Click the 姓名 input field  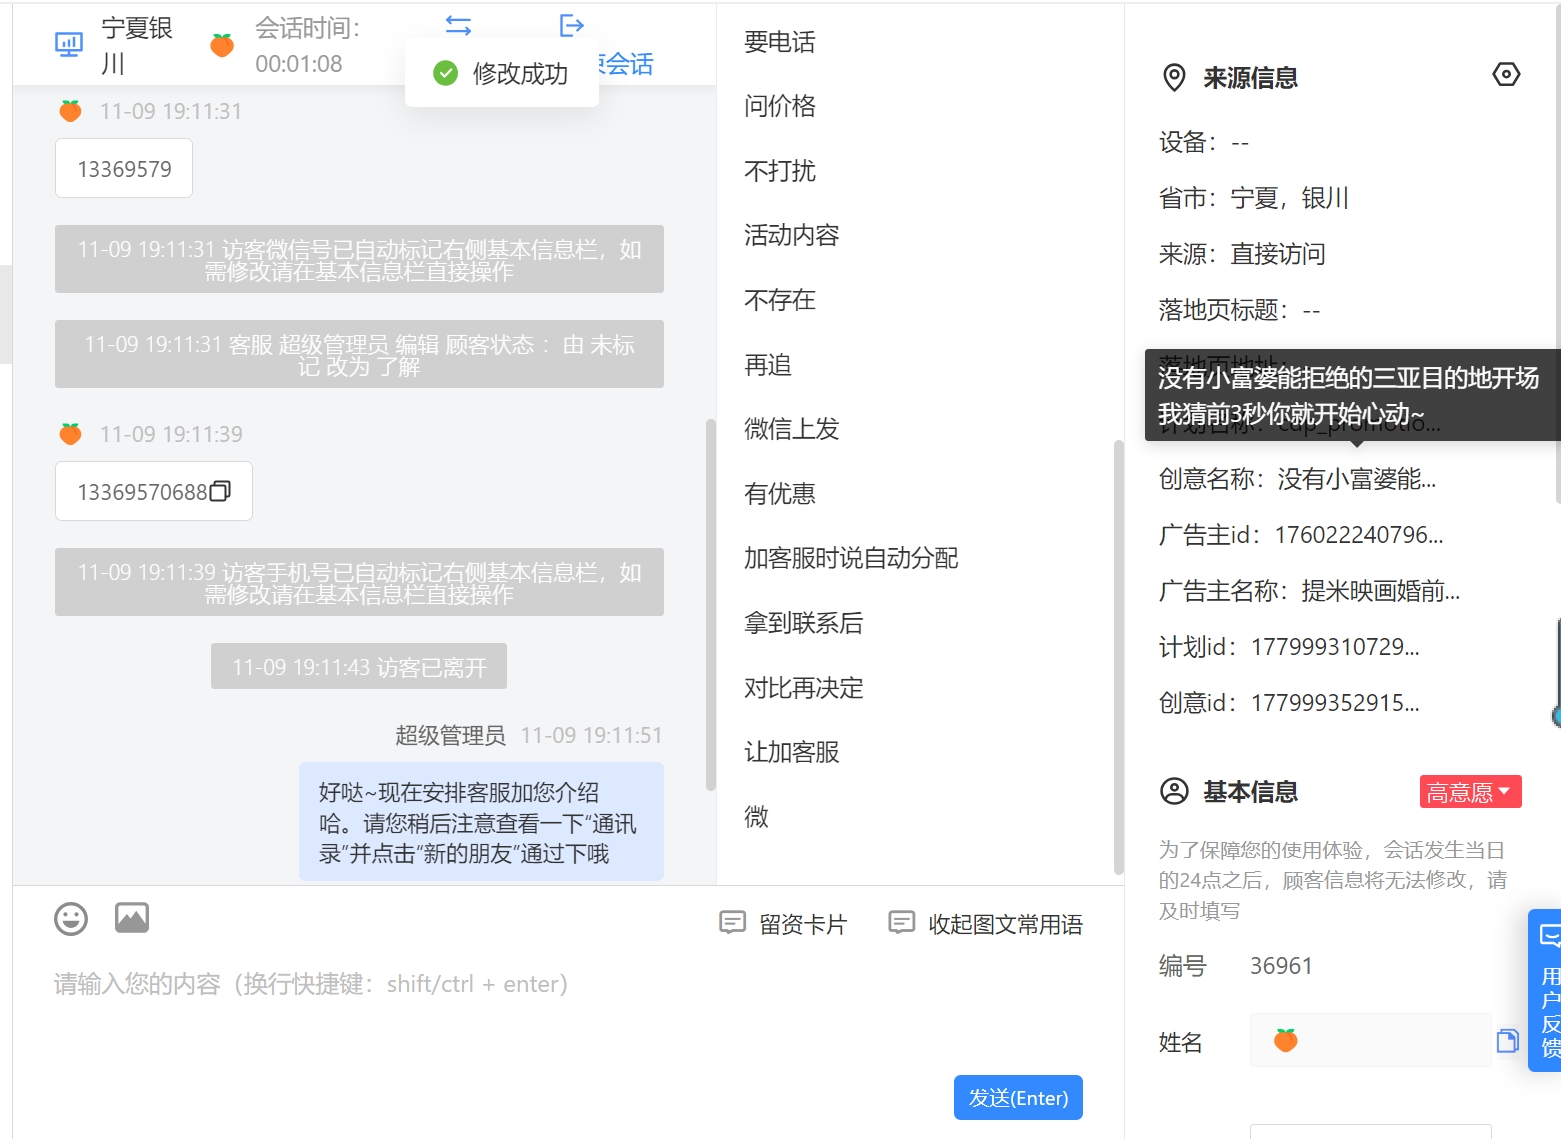click(1370, 1040)
